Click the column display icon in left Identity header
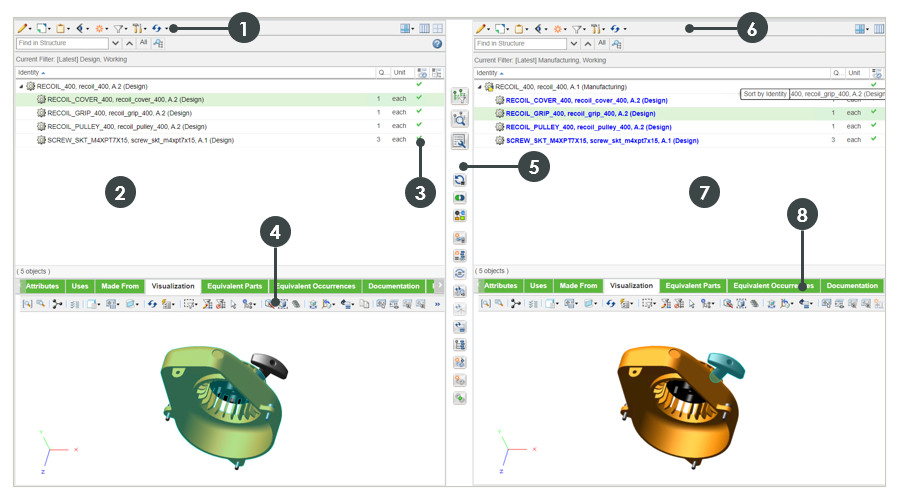This screenshot has height=502, width=905. point(422,73)
